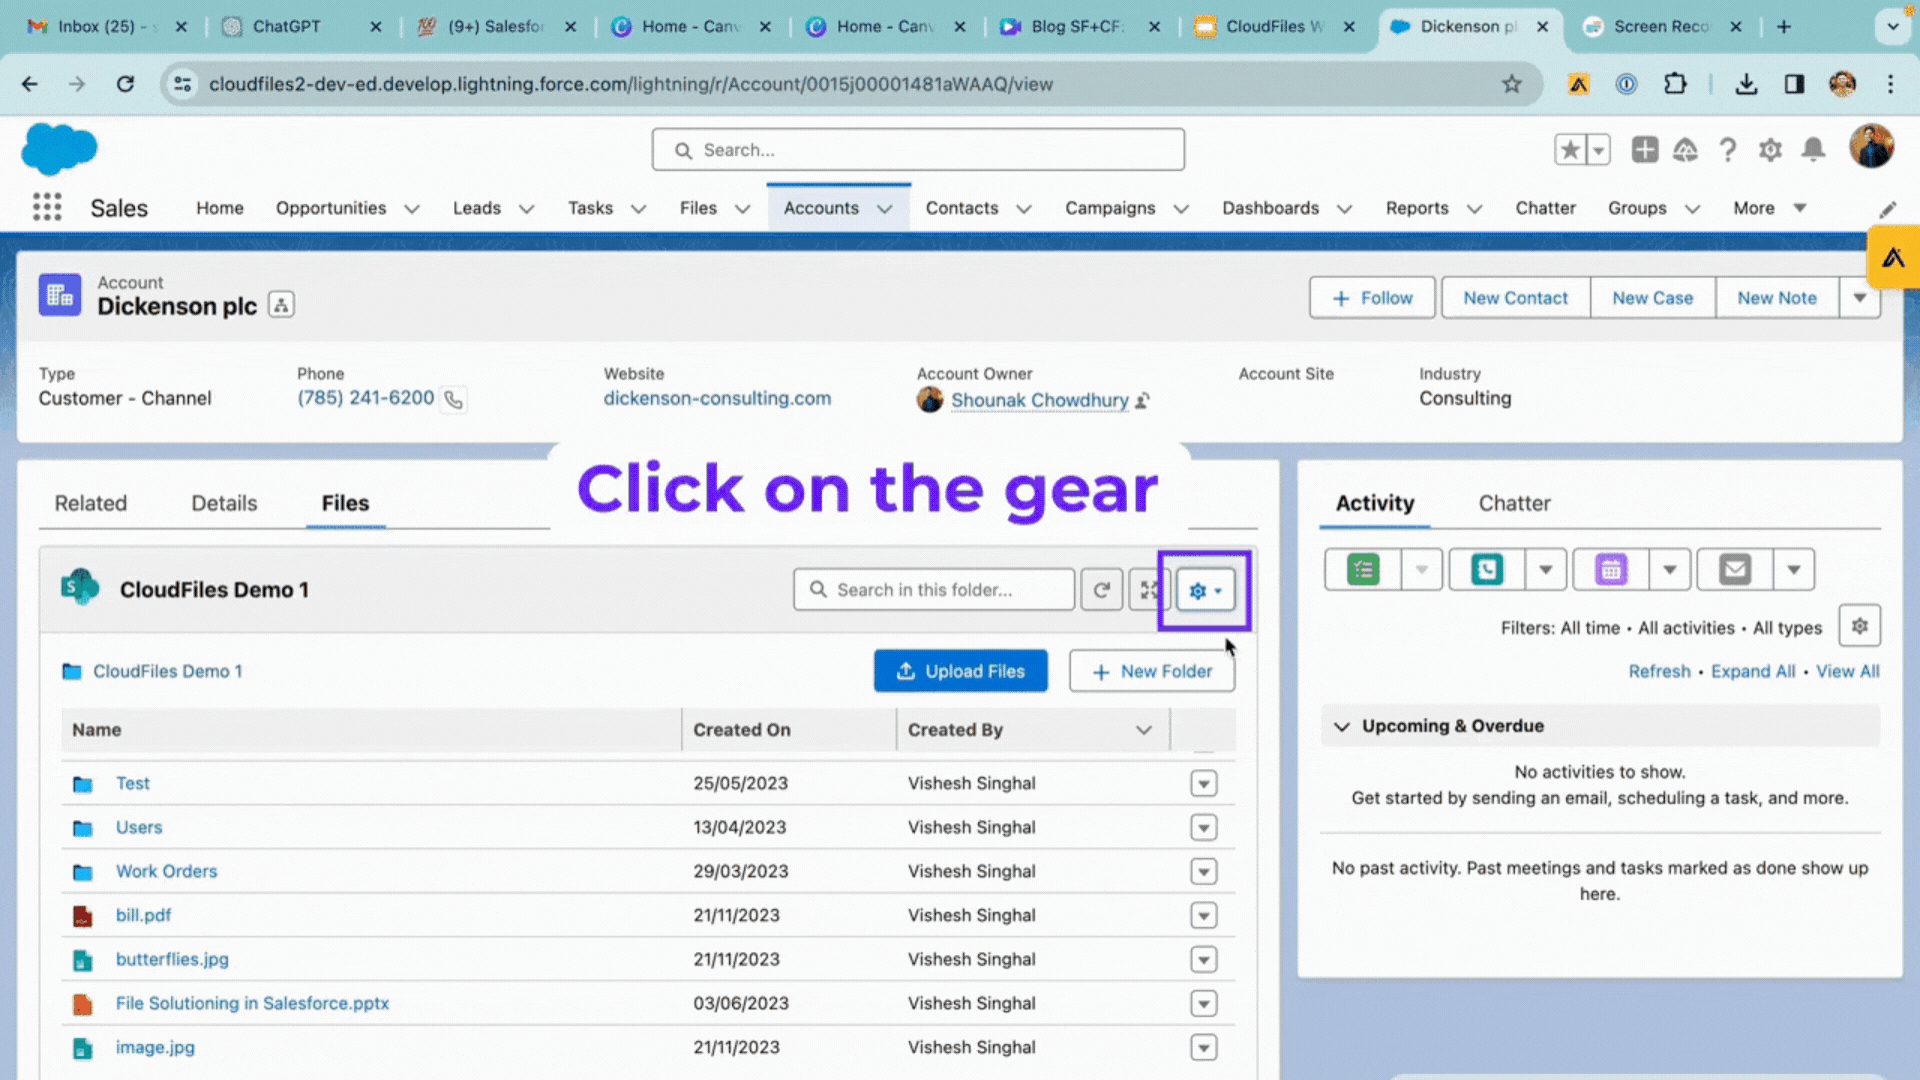Switch to ChatGPT browser tab
This screenshot has width=1920, height=1080.
286,27
